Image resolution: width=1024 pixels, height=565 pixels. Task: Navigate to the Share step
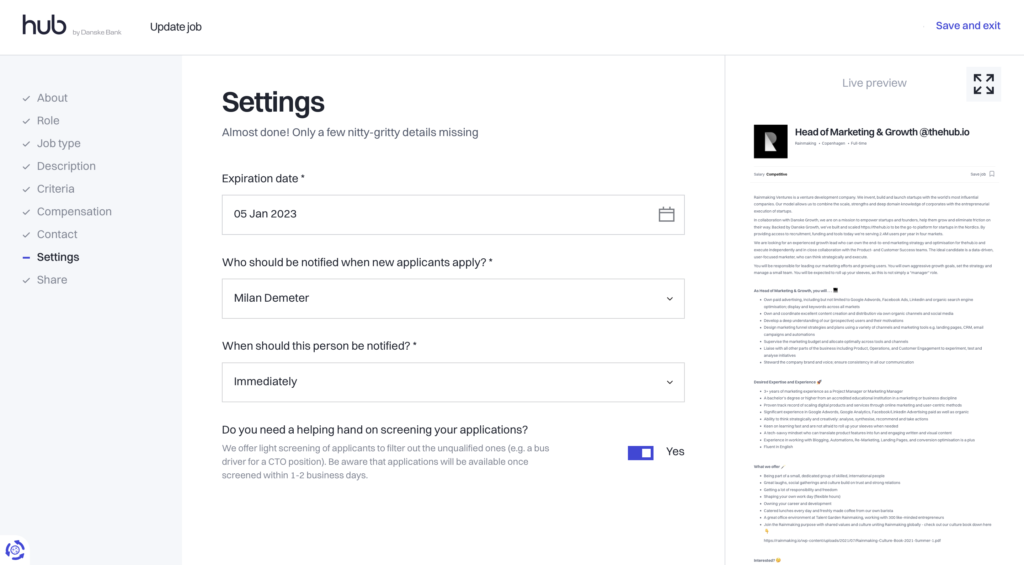click(x=52, y=280)
